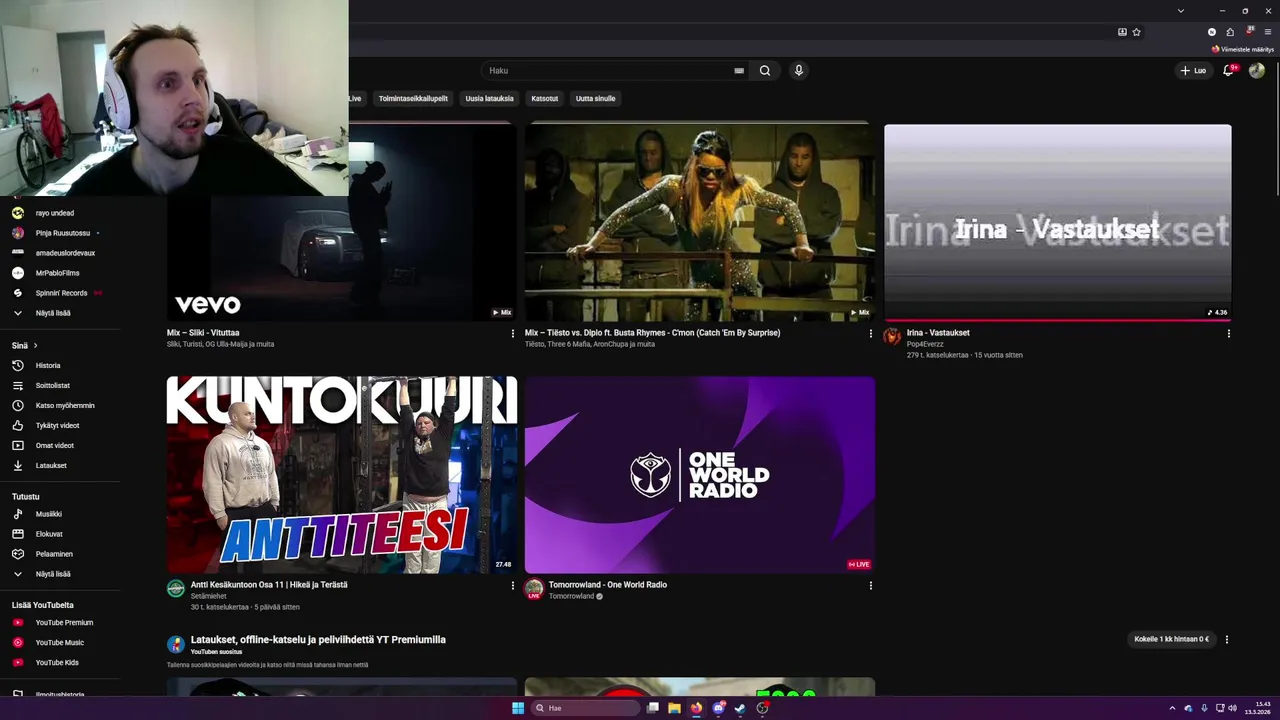Viewport: 1280px width, 720px height.
Task: Open options menu for Tomorrowland - One World Radio
Action: point(870,586)
